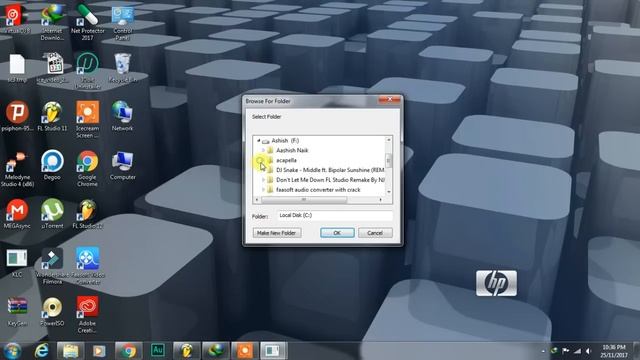The width and height of the screenshot is (640, 360).
Task: Open Windows Media Player from the taskbar
Action: tap(99, 351)
